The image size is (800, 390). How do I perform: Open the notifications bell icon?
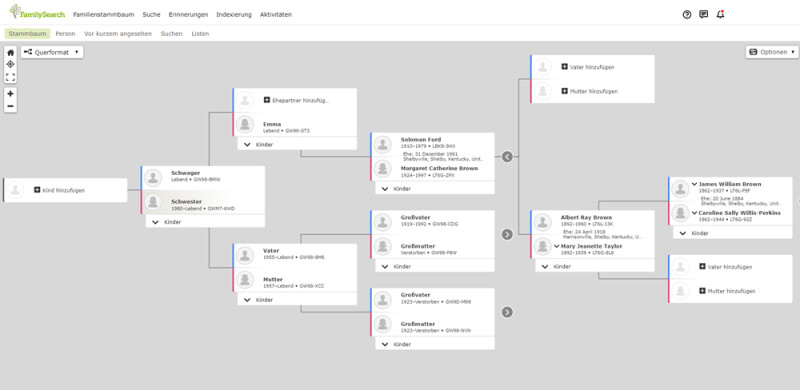[x=720, y=14]
